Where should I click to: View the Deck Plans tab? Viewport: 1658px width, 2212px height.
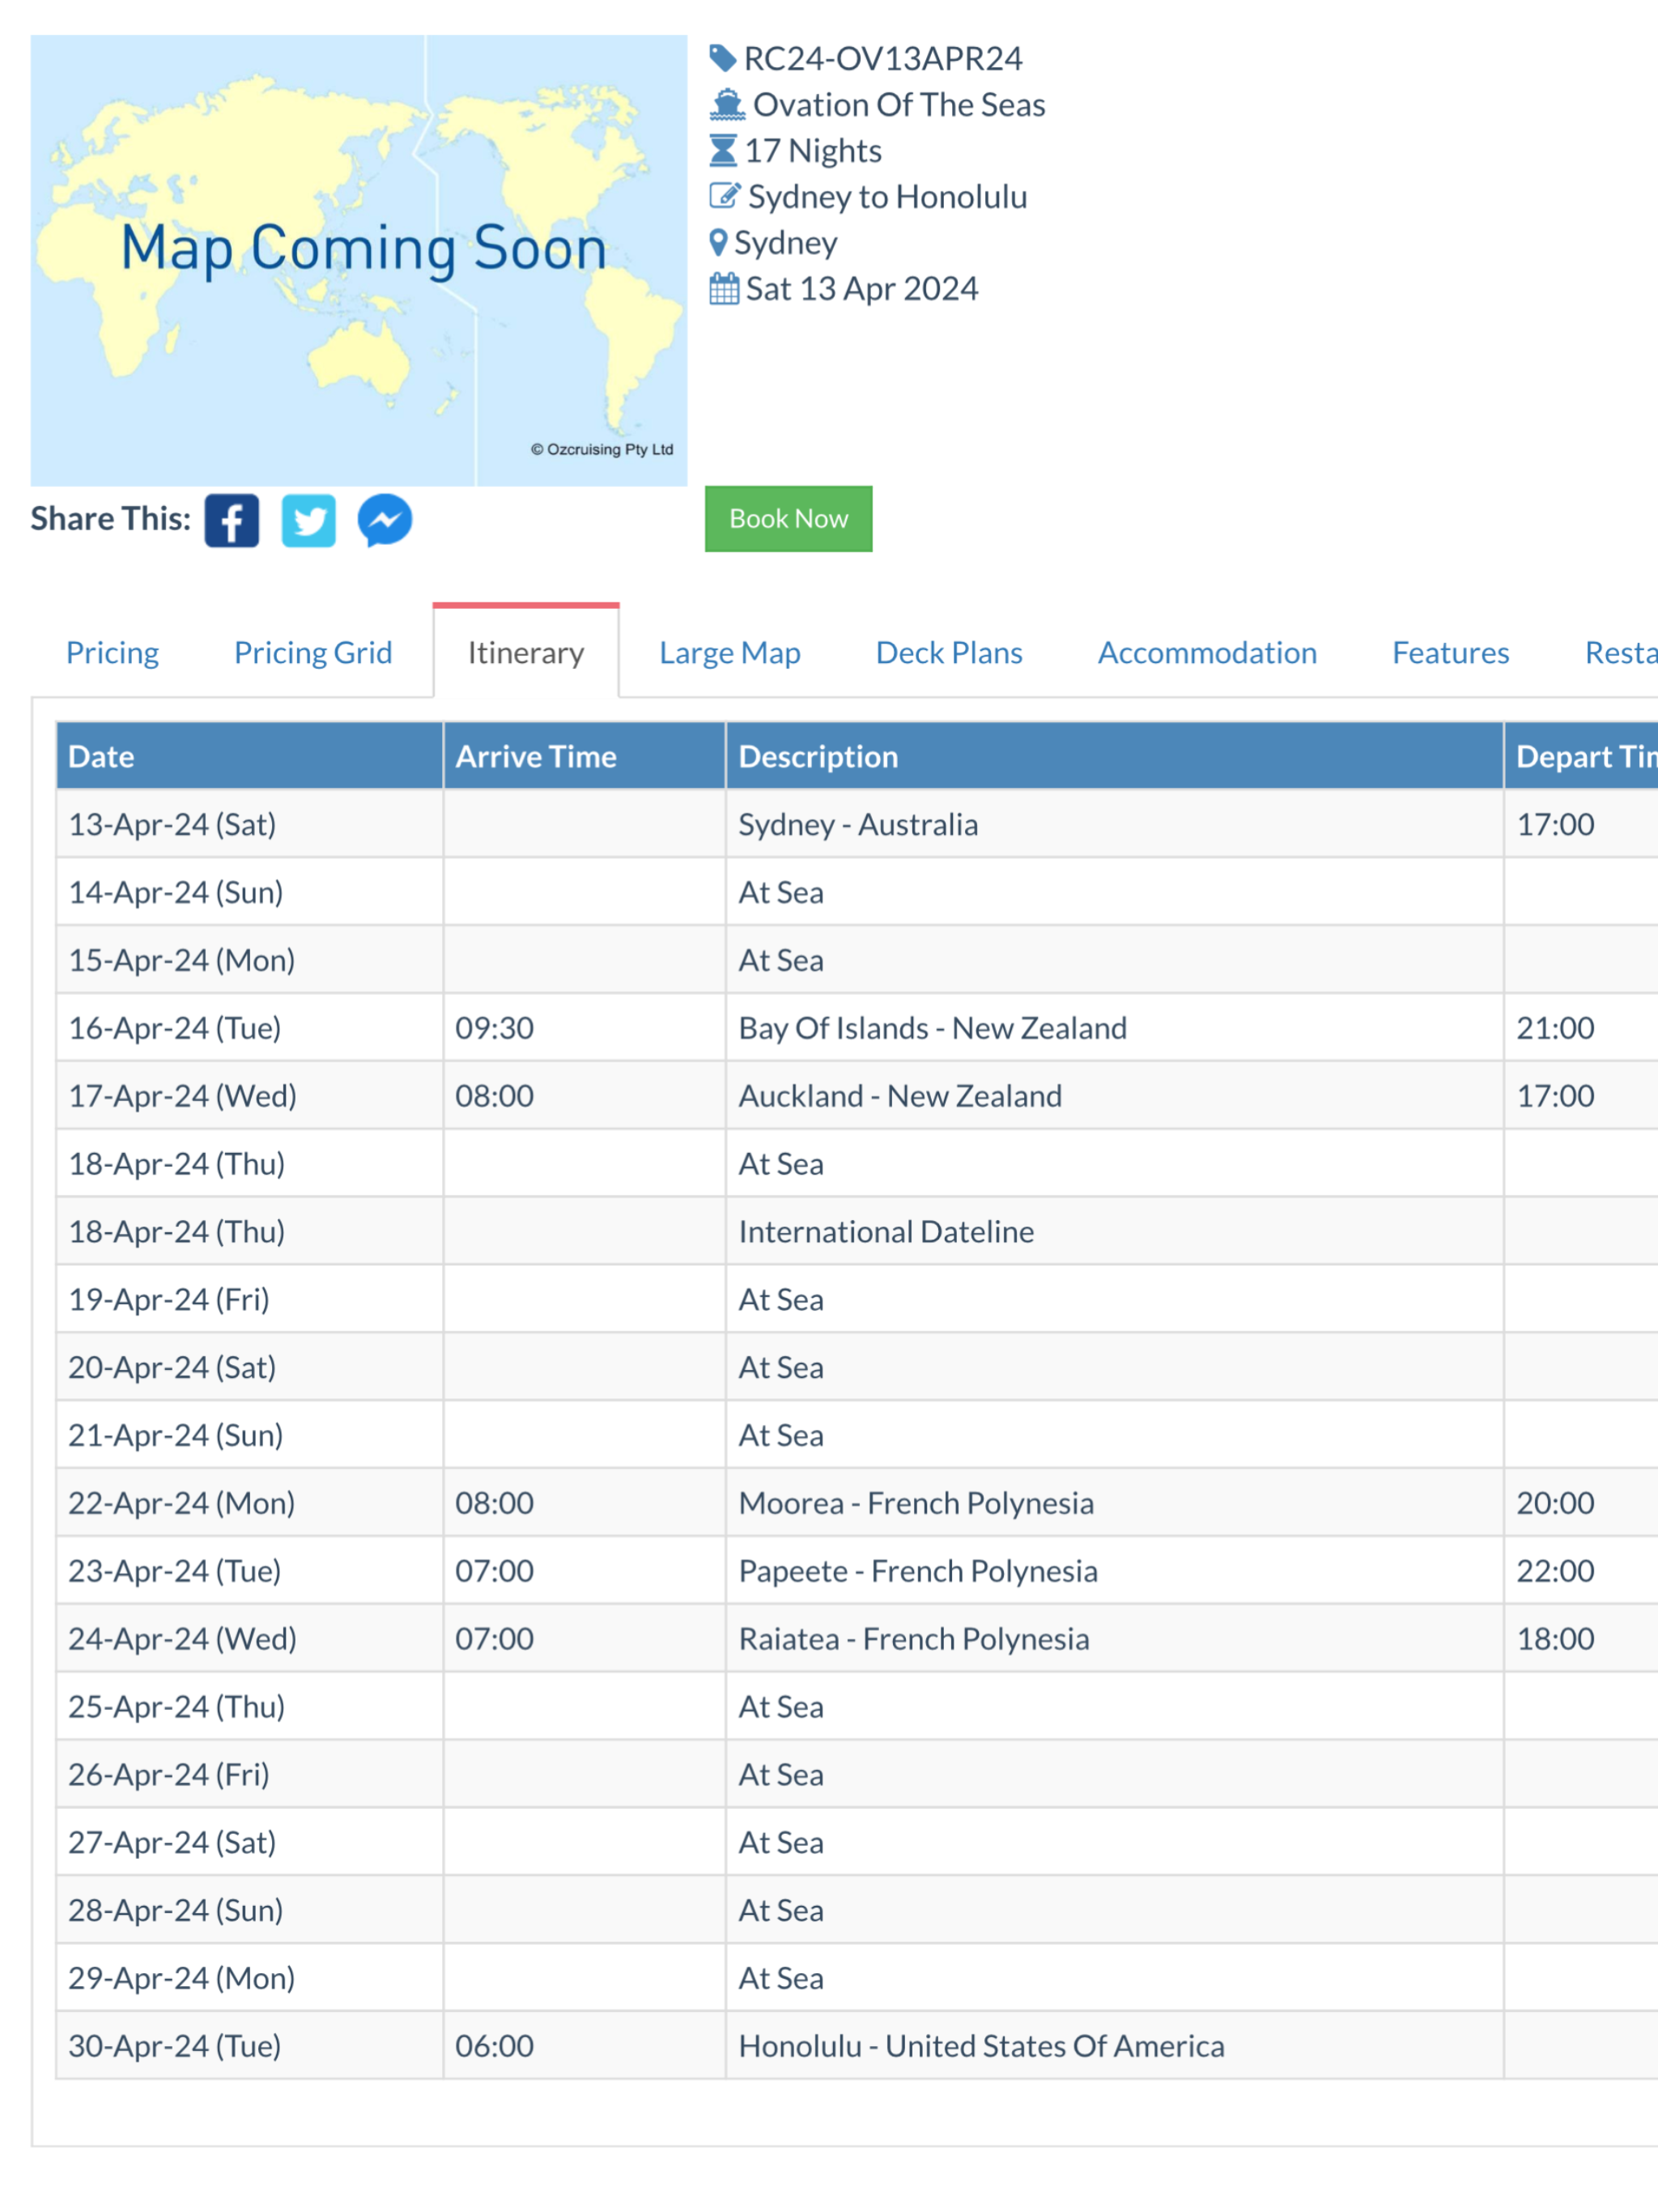[949, 653]
